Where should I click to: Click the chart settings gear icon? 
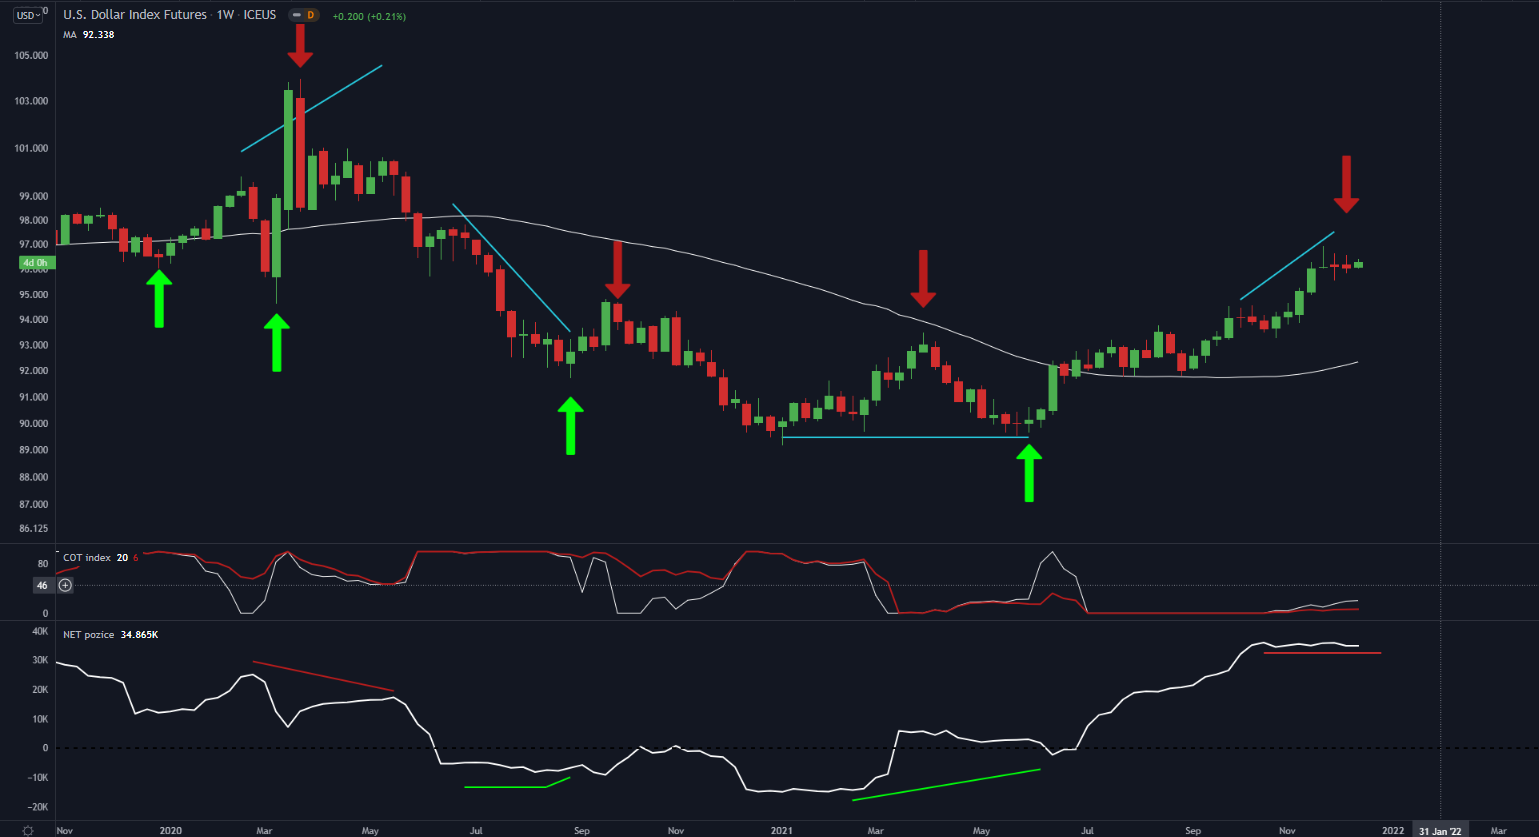coord(28,830)
